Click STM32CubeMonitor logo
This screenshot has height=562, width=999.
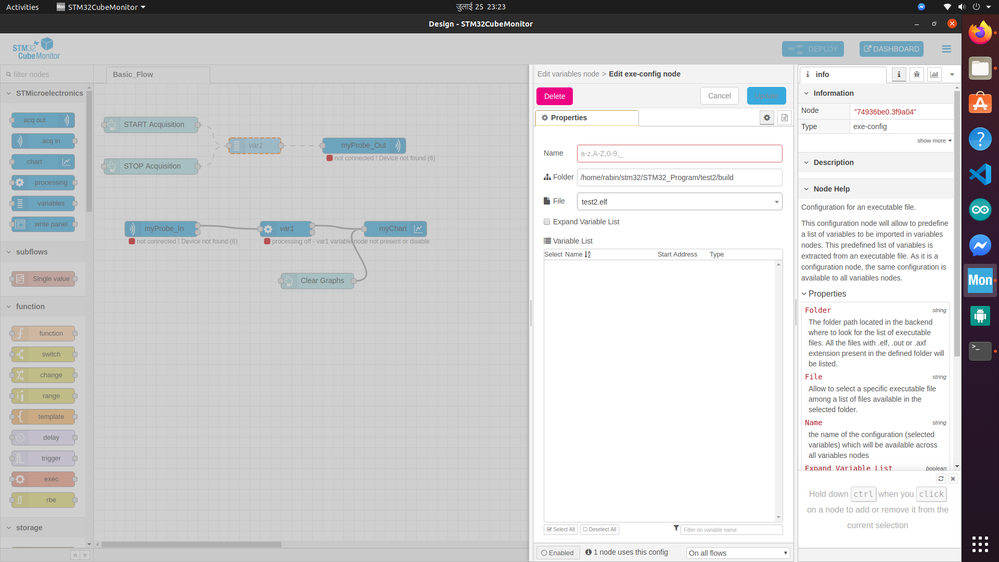36,49
